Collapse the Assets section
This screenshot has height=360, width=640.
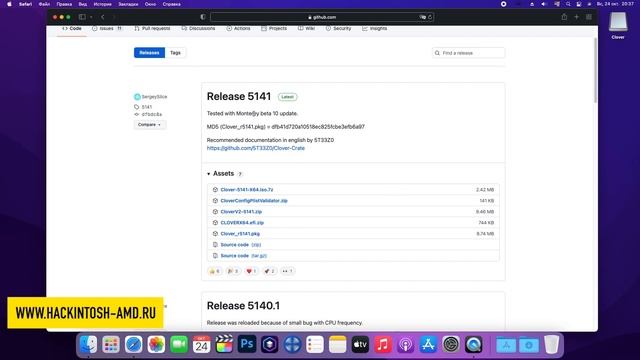[224, 173]
